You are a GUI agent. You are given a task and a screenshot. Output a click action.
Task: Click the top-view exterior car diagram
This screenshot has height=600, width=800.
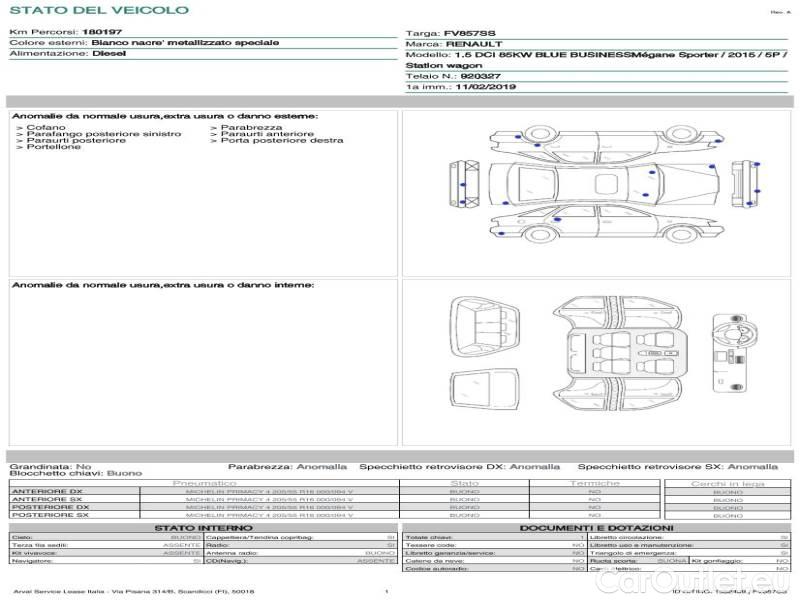604,184
